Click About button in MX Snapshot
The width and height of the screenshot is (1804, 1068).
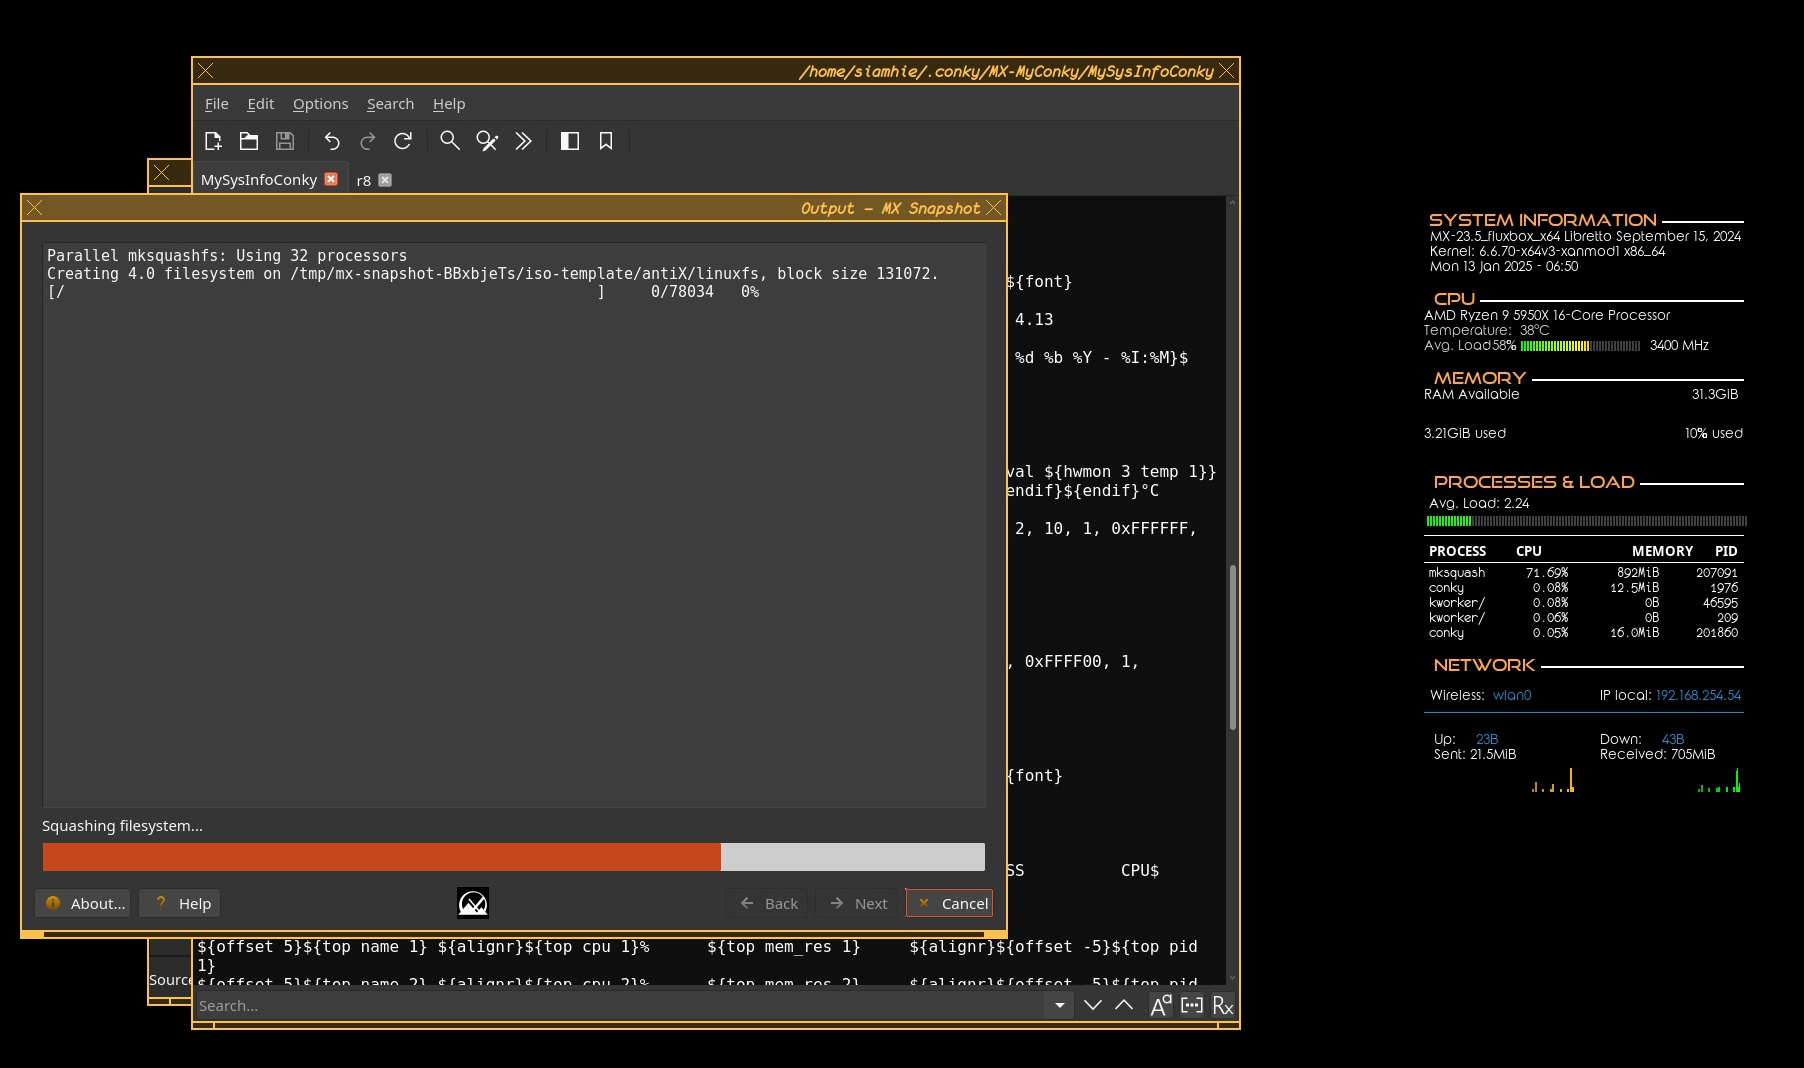coord(83,903)
